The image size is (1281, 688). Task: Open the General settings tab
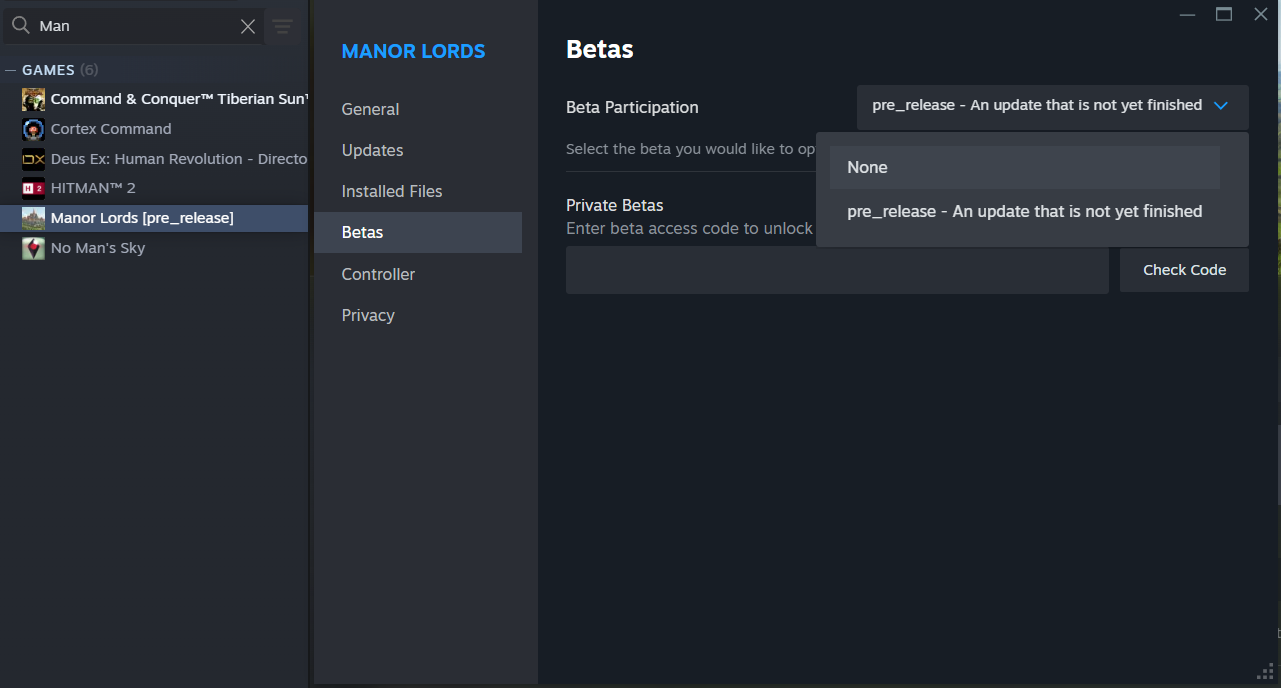(370, 109)
